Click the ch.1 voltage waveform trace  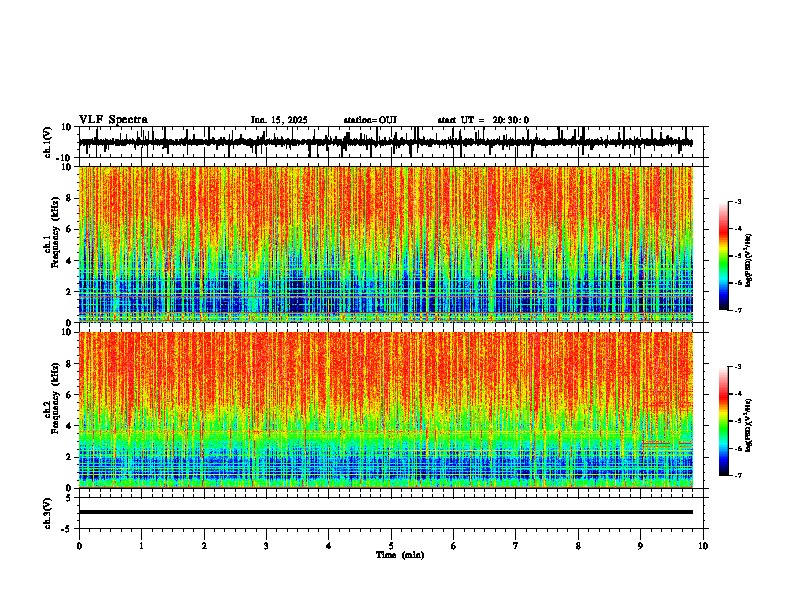coord(385,142)
